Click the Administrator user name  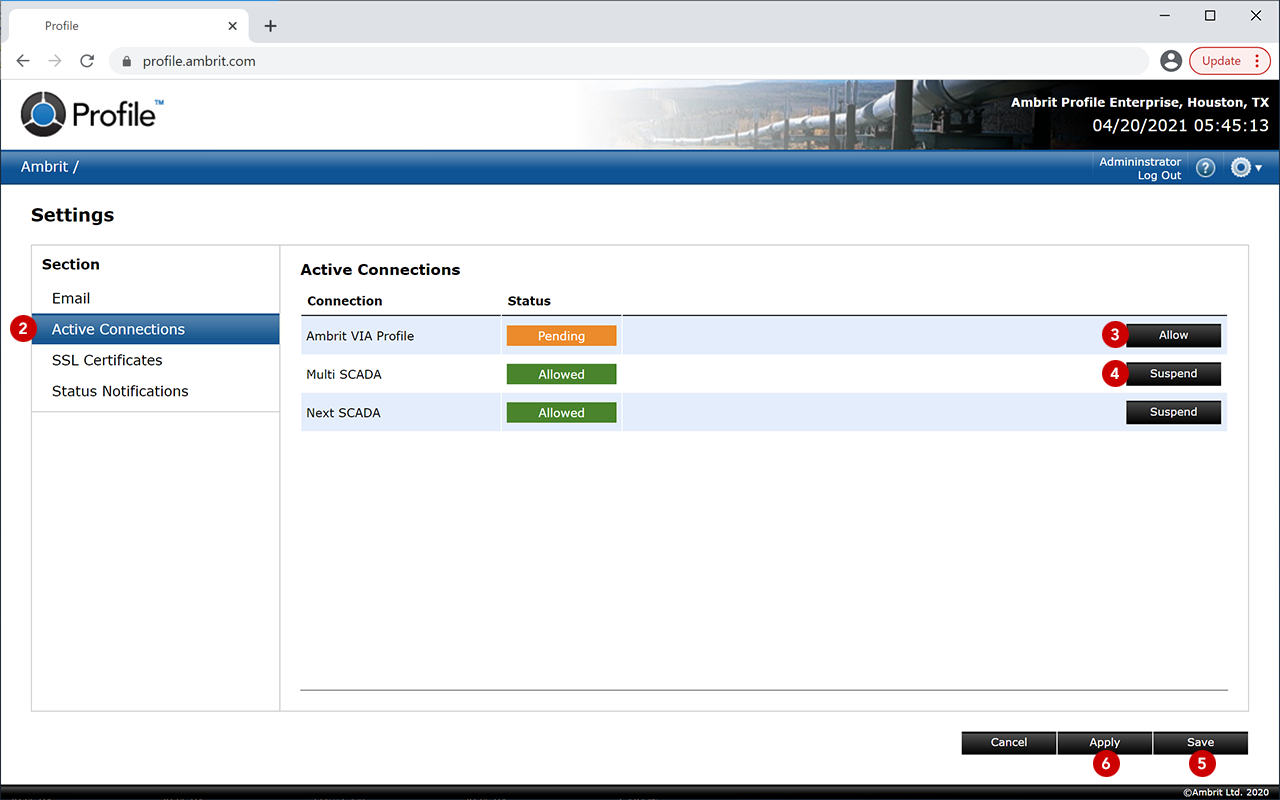click(1140, 162)
